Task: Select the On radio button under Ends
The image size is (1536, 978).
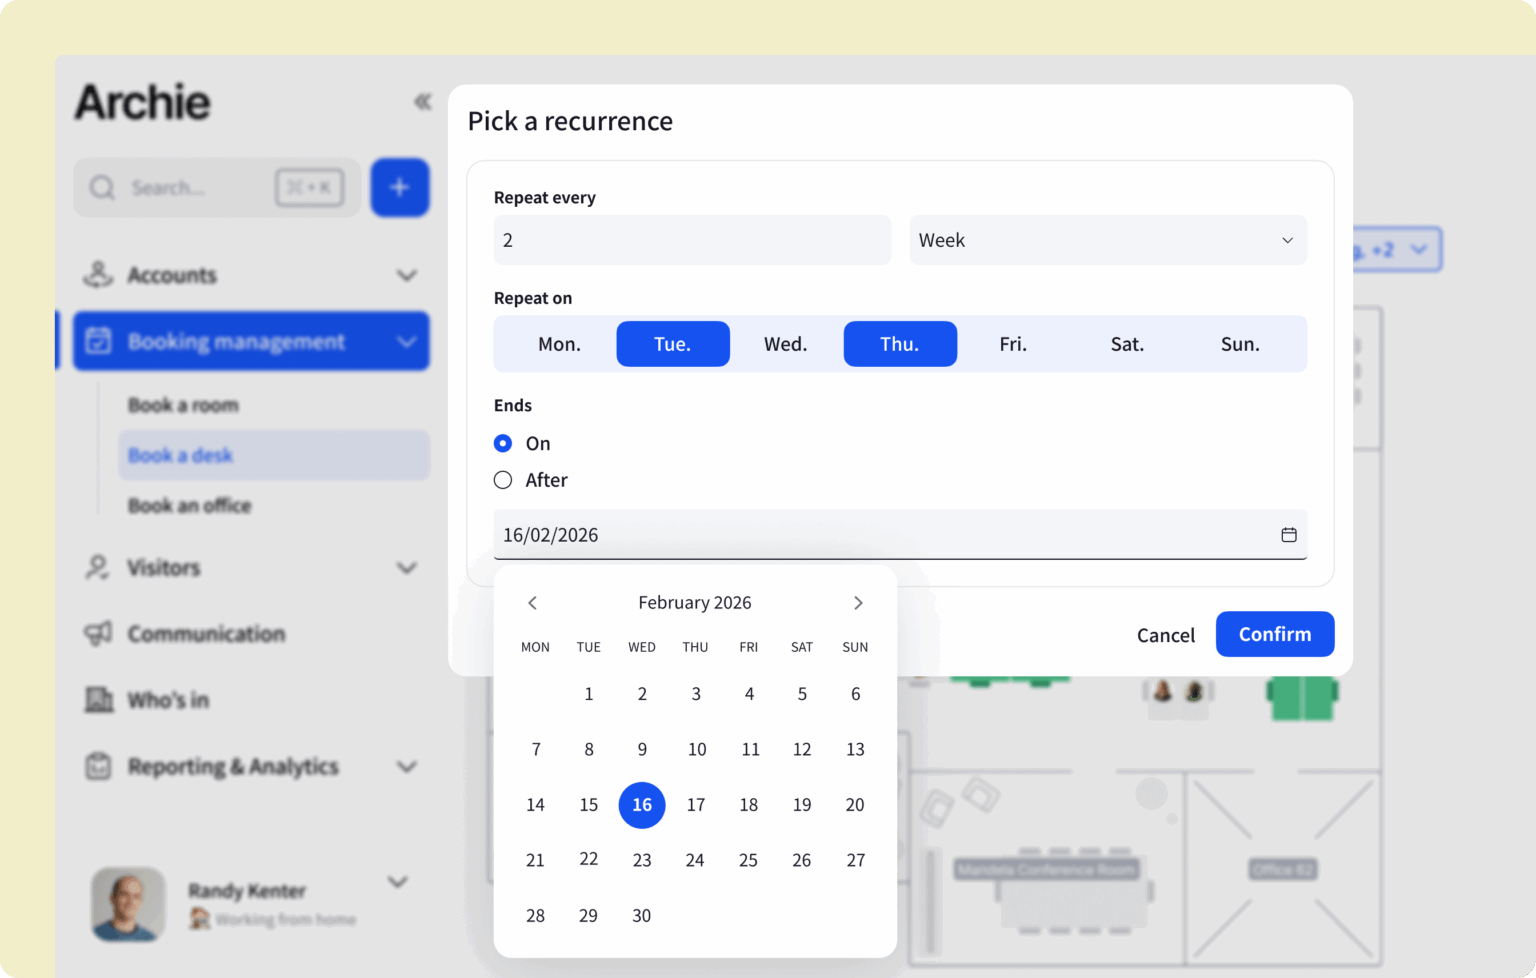Action: tap(502, 443)
